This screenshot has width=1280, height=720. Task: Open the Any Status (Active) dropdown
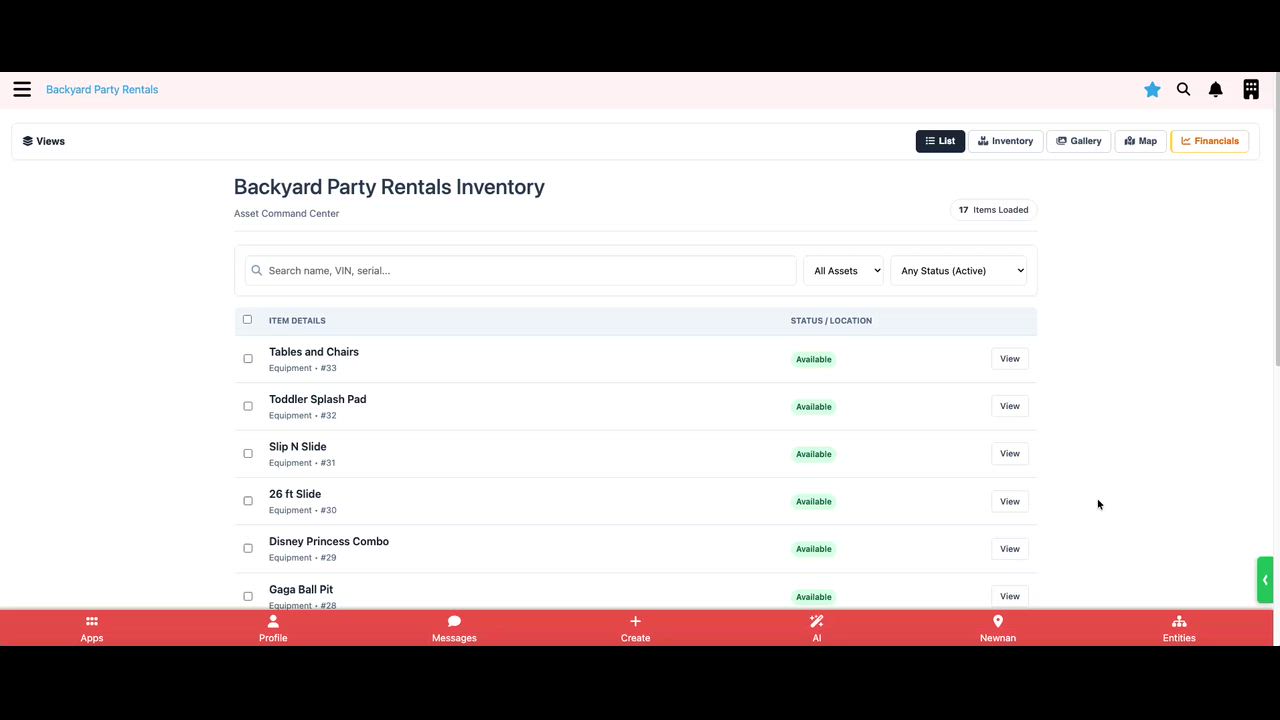tap(958, 270)
